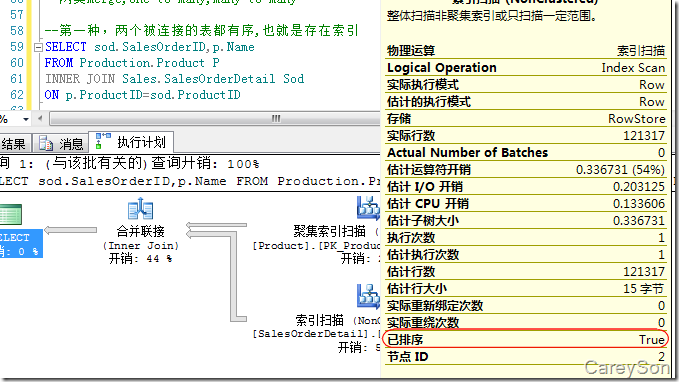This screenshot has width=679, height=382.
Task: Click the Logical Operation Index Scan row
Action: click(526, 68)
